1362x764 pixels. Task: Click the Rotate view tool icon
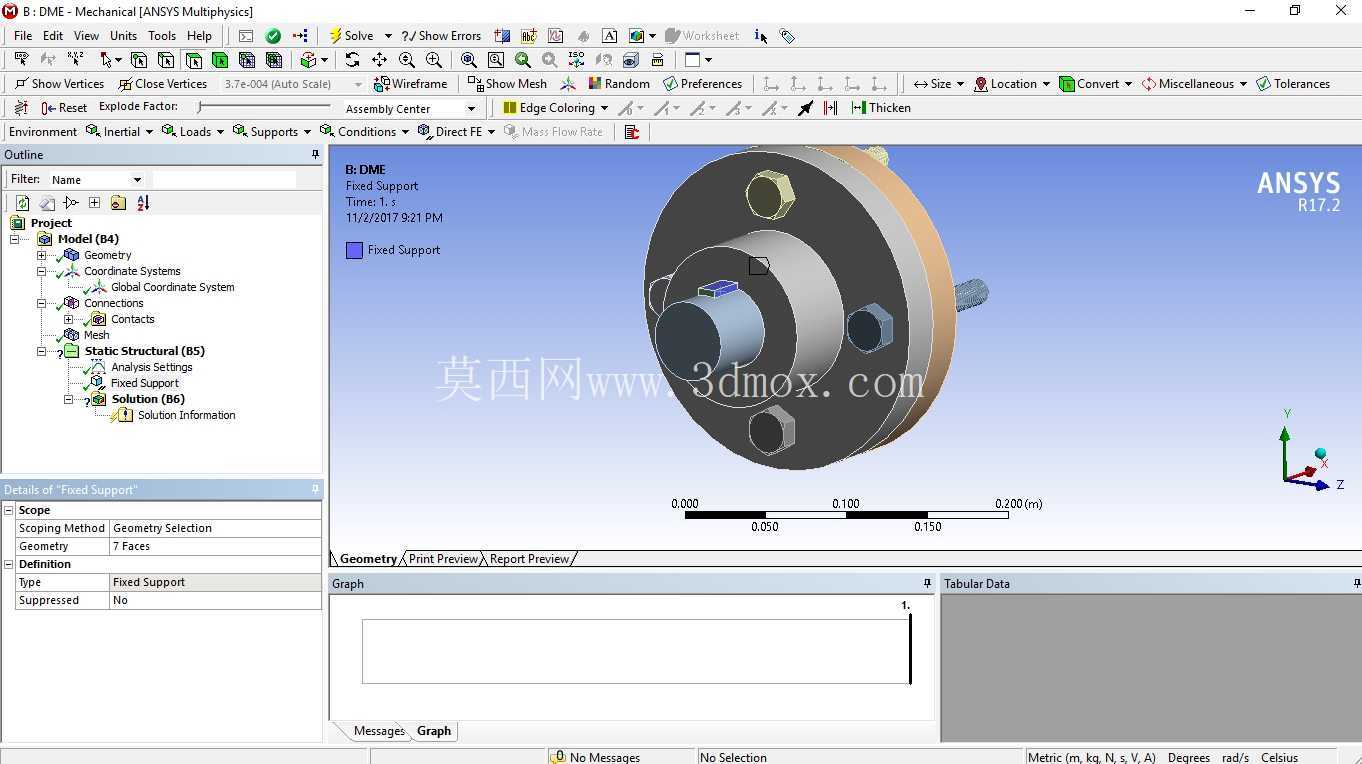(x=352, y=60)
